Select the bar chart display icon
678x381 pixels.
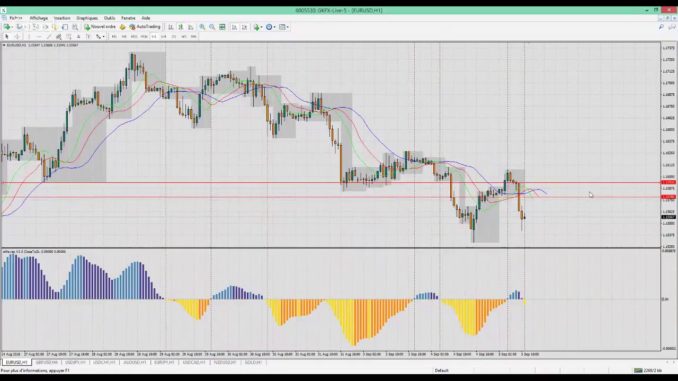point(171,27)
